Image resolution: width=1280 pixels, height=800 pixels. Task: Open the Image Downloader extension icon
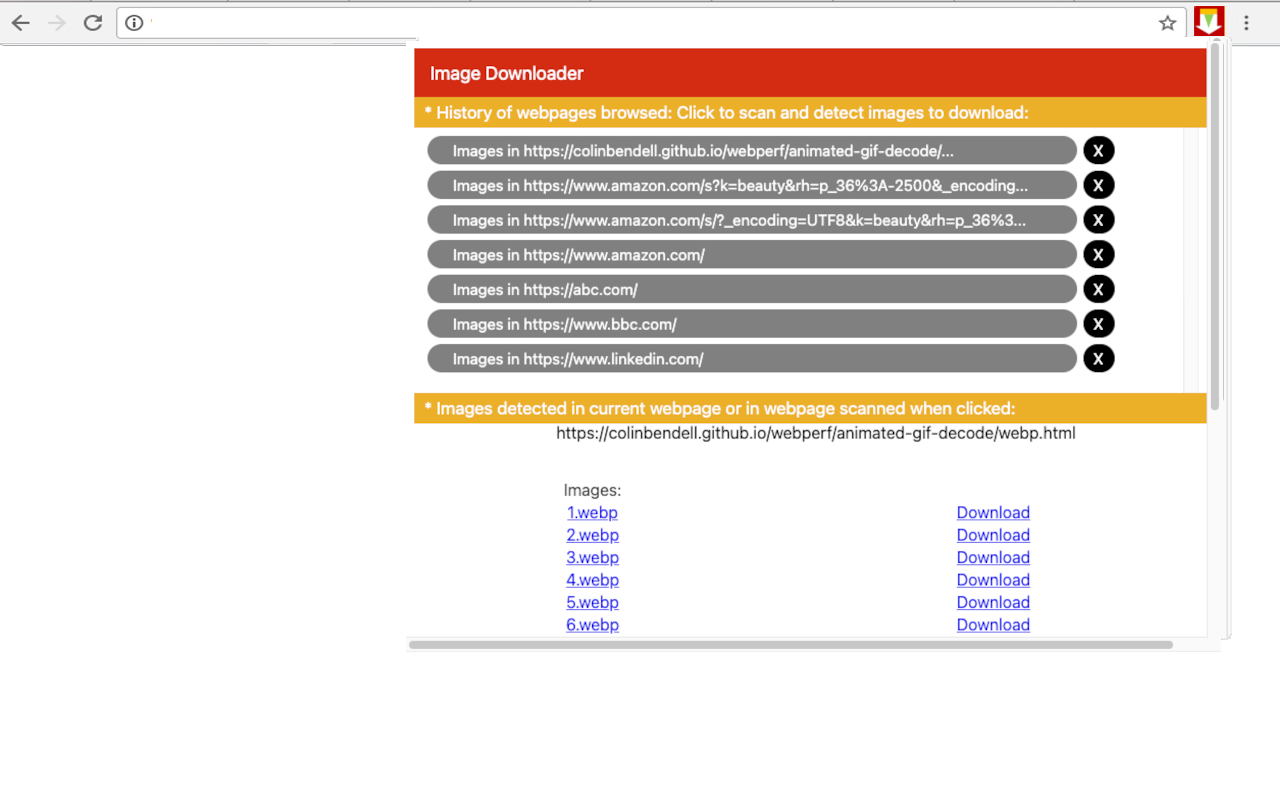1209,20
